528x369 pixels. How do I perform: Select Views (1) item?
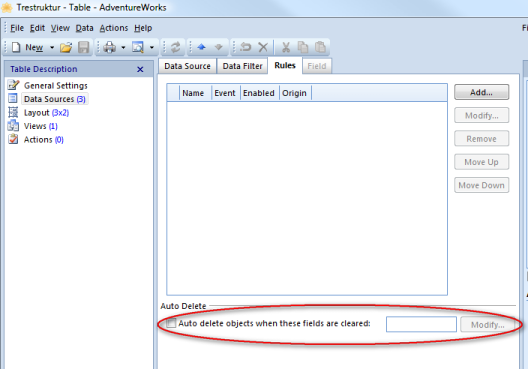point(40,126)
